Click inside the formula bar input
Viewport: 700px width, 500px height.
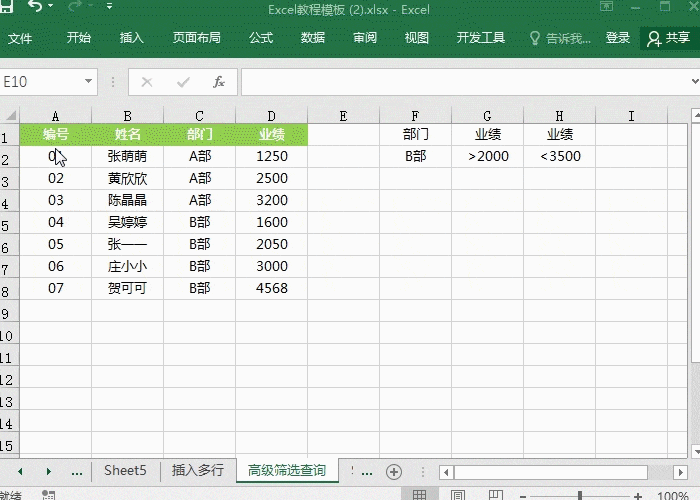pos(460,82)
